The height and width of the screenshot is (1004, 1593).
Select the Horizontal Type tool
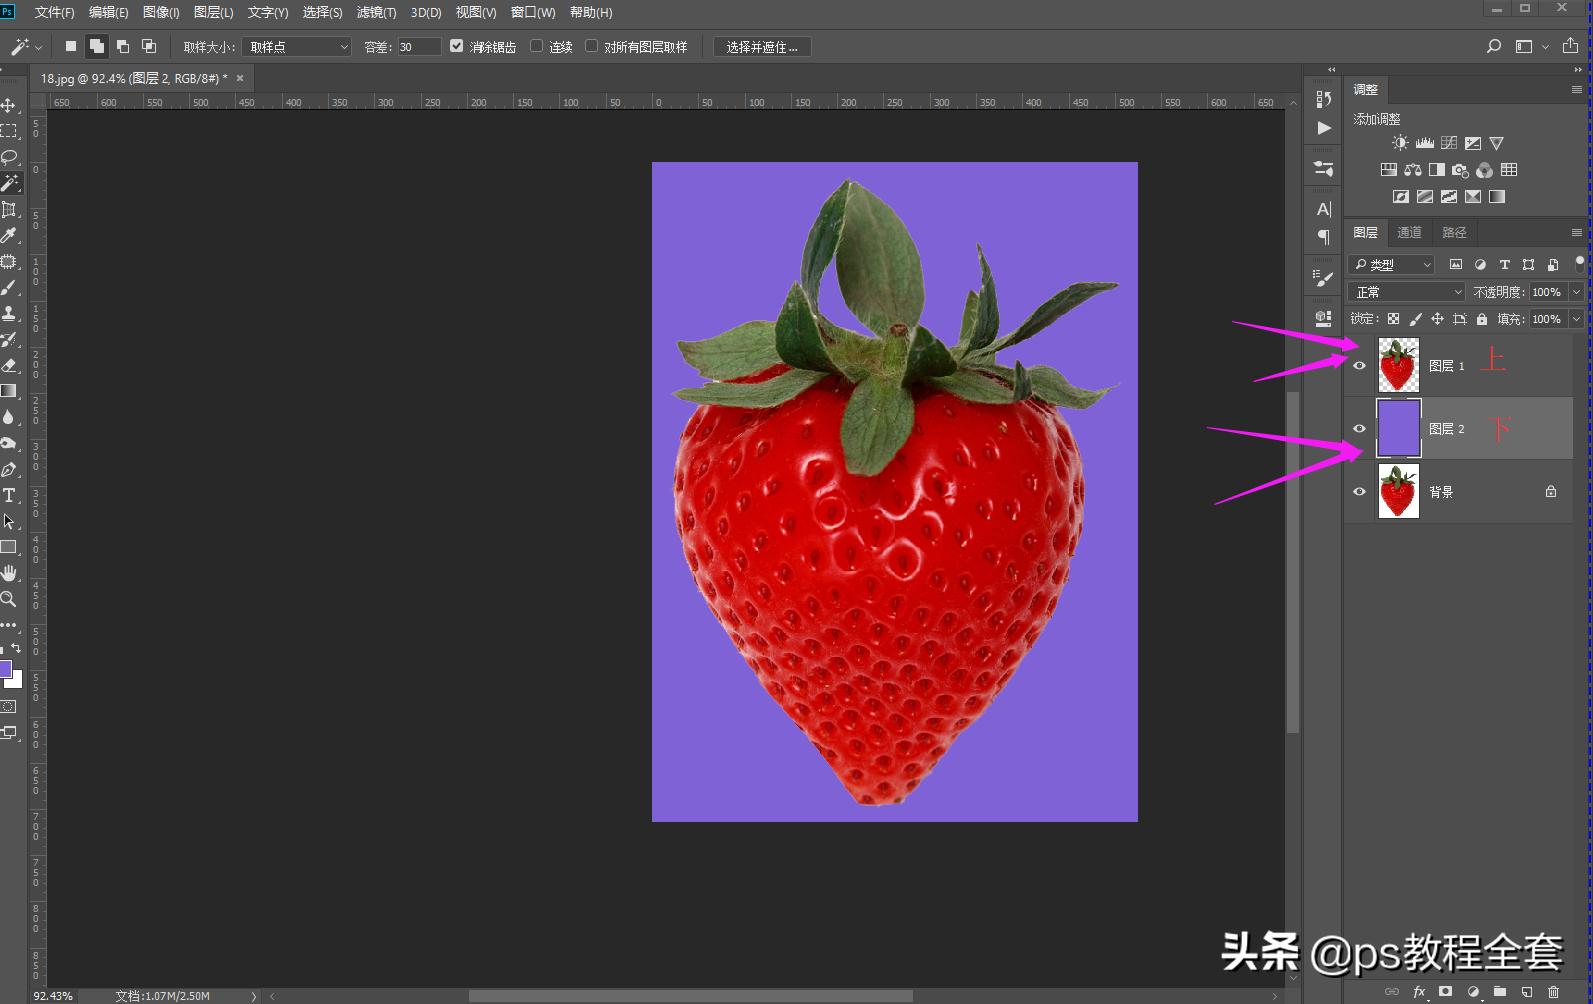point(9,496)
